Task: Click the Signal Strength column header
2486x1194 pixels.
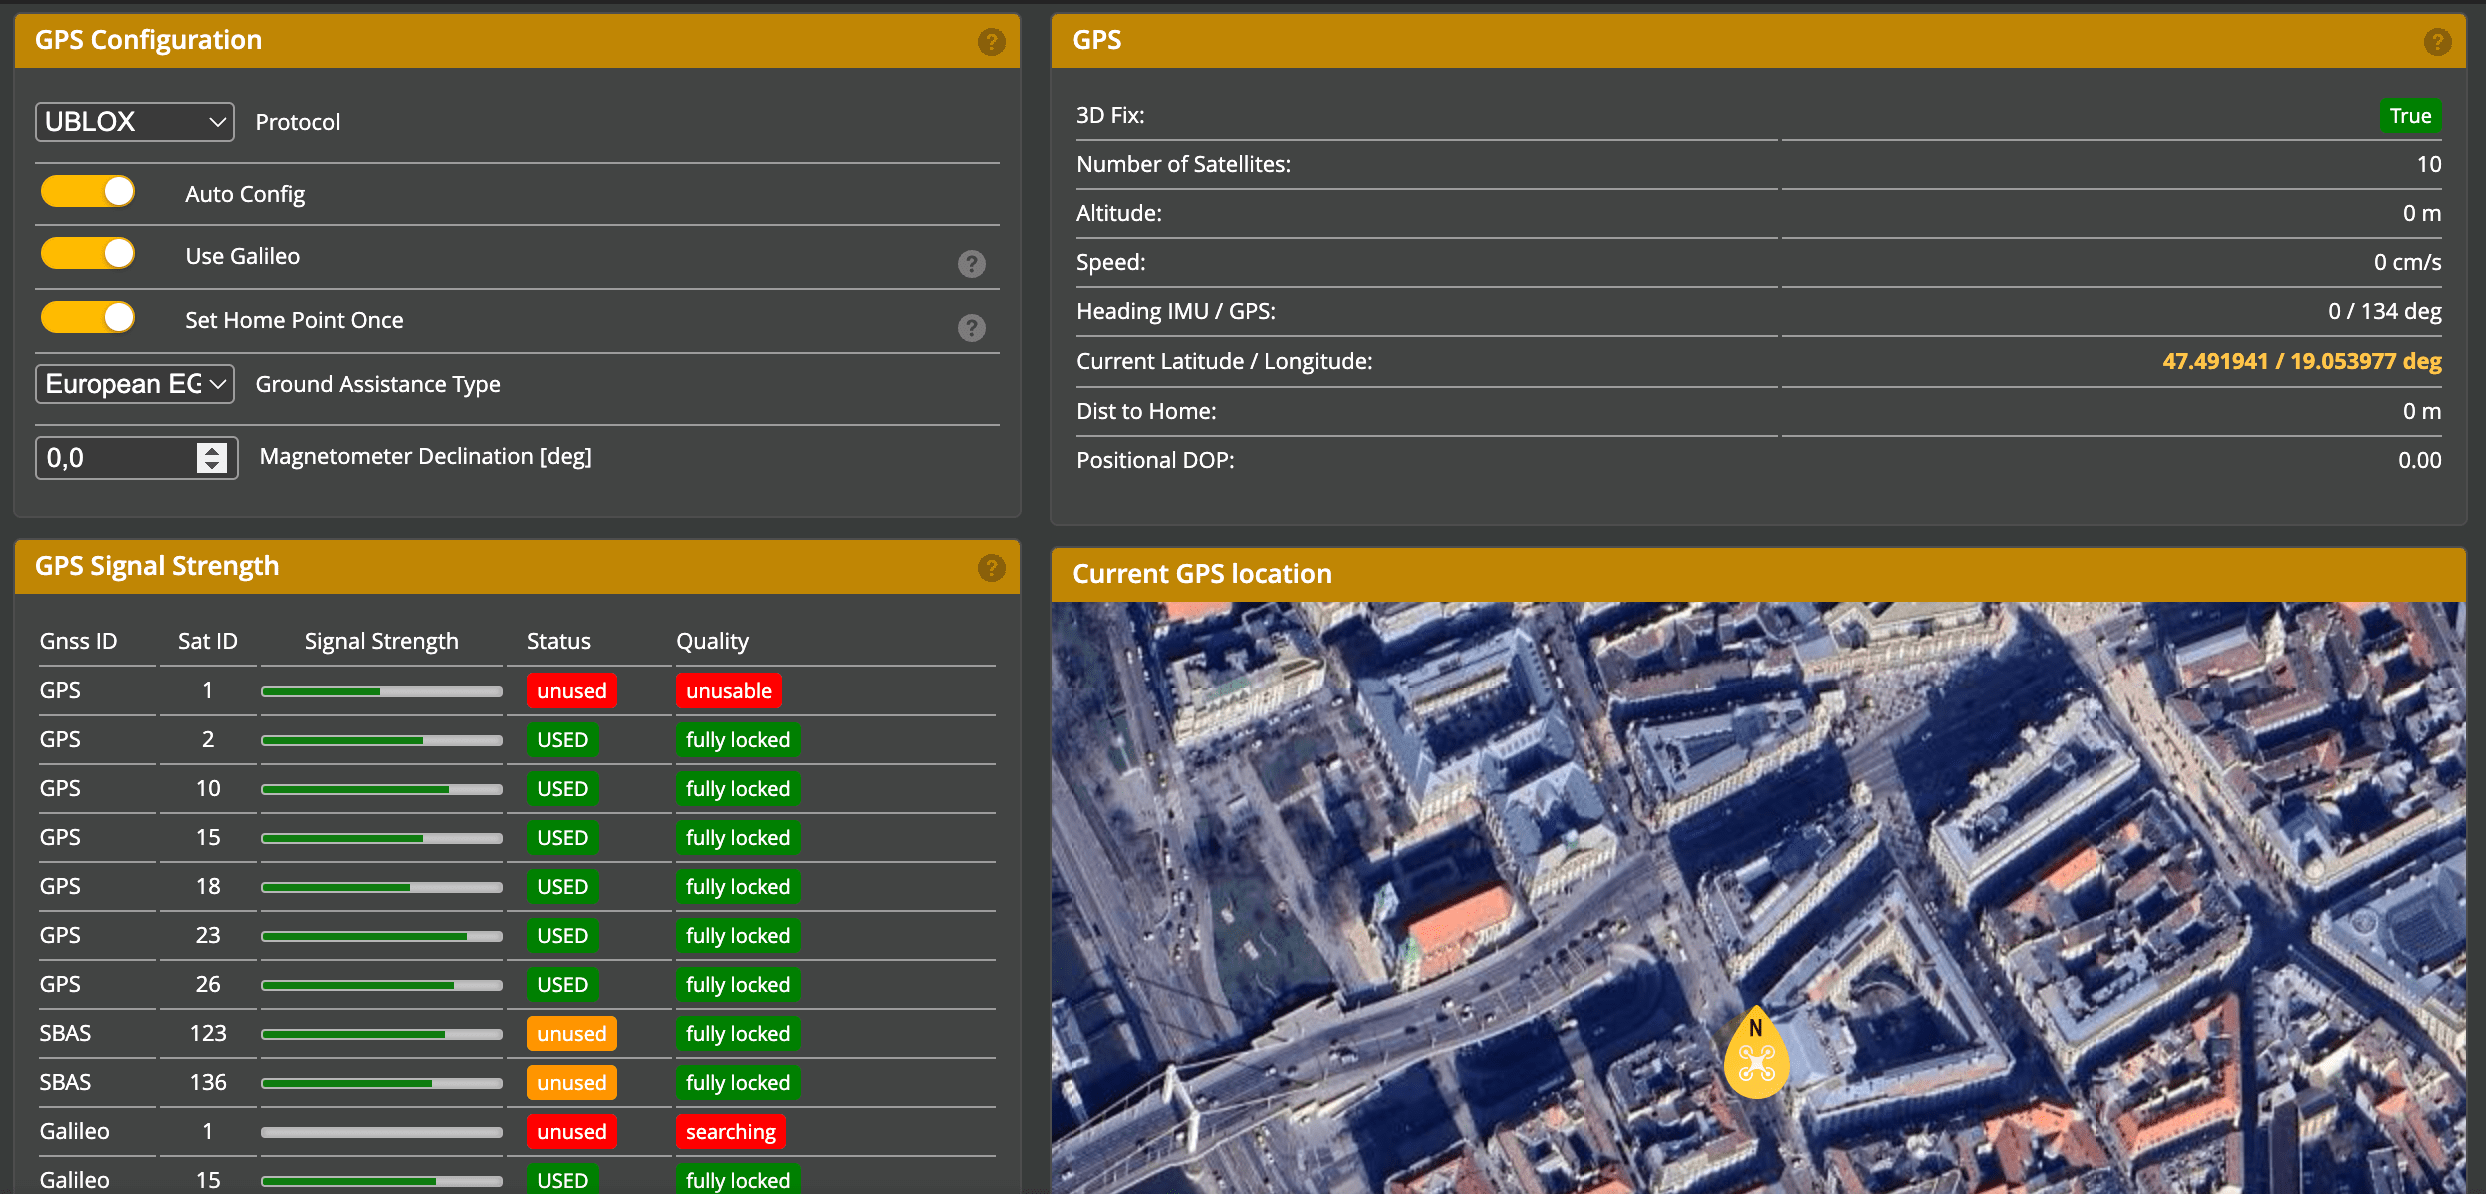Action: 381,641
